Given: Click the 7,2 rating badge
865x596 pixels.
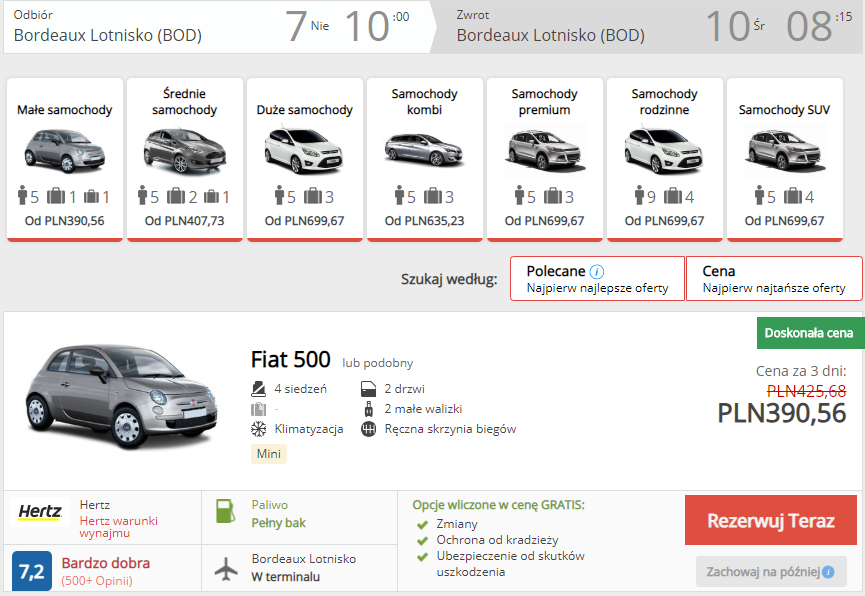Looking at the screenshot, I should pos(31,572).
